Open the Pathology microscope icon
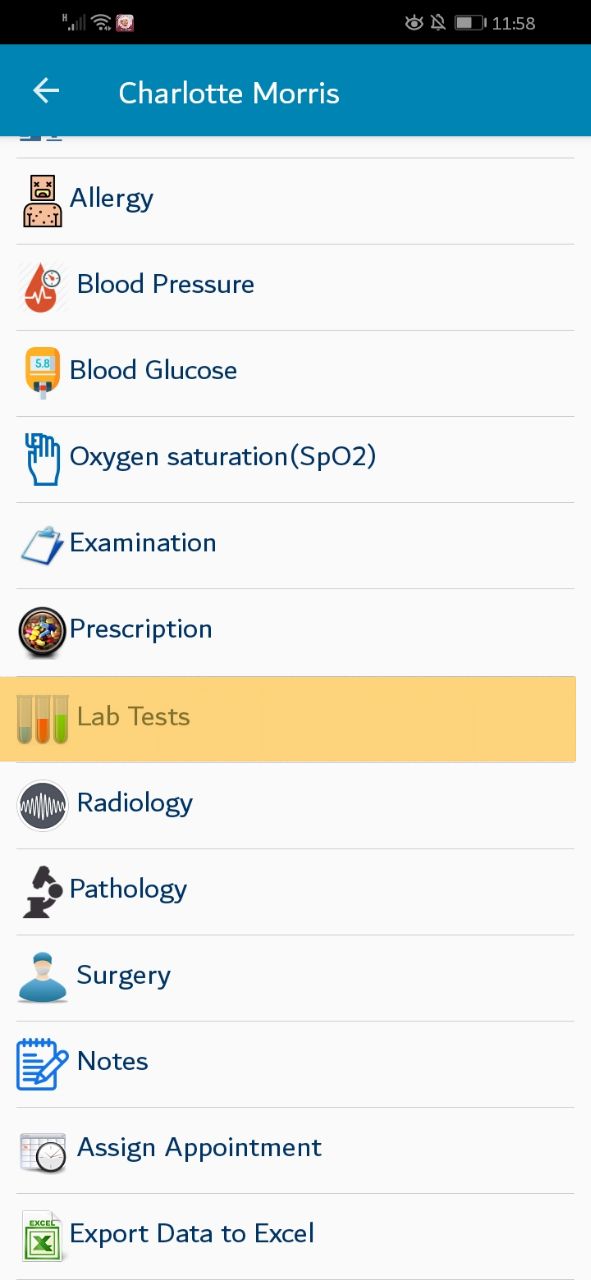The image size is (591, 1280). [42, 891]
